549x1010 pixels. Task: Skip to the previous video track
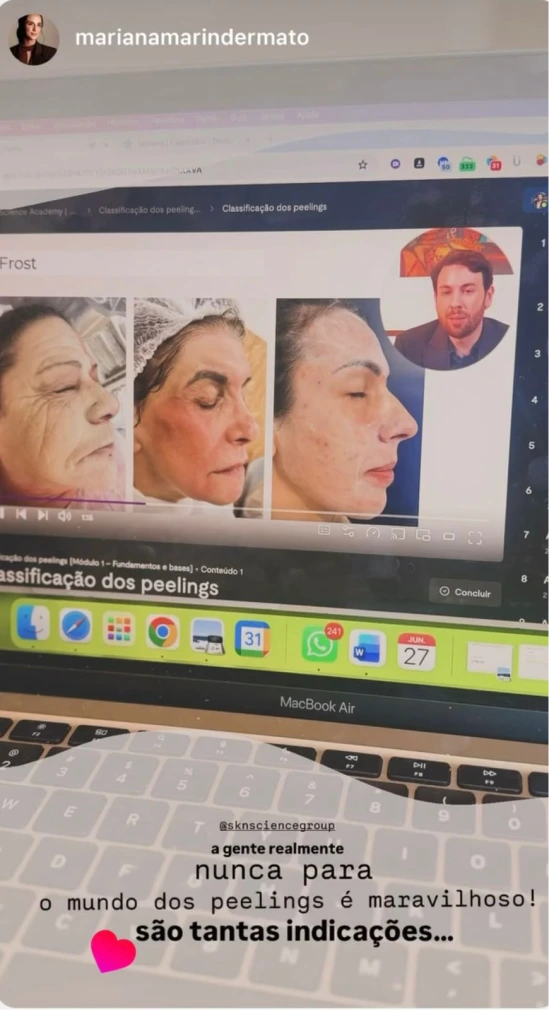point(21,513)
